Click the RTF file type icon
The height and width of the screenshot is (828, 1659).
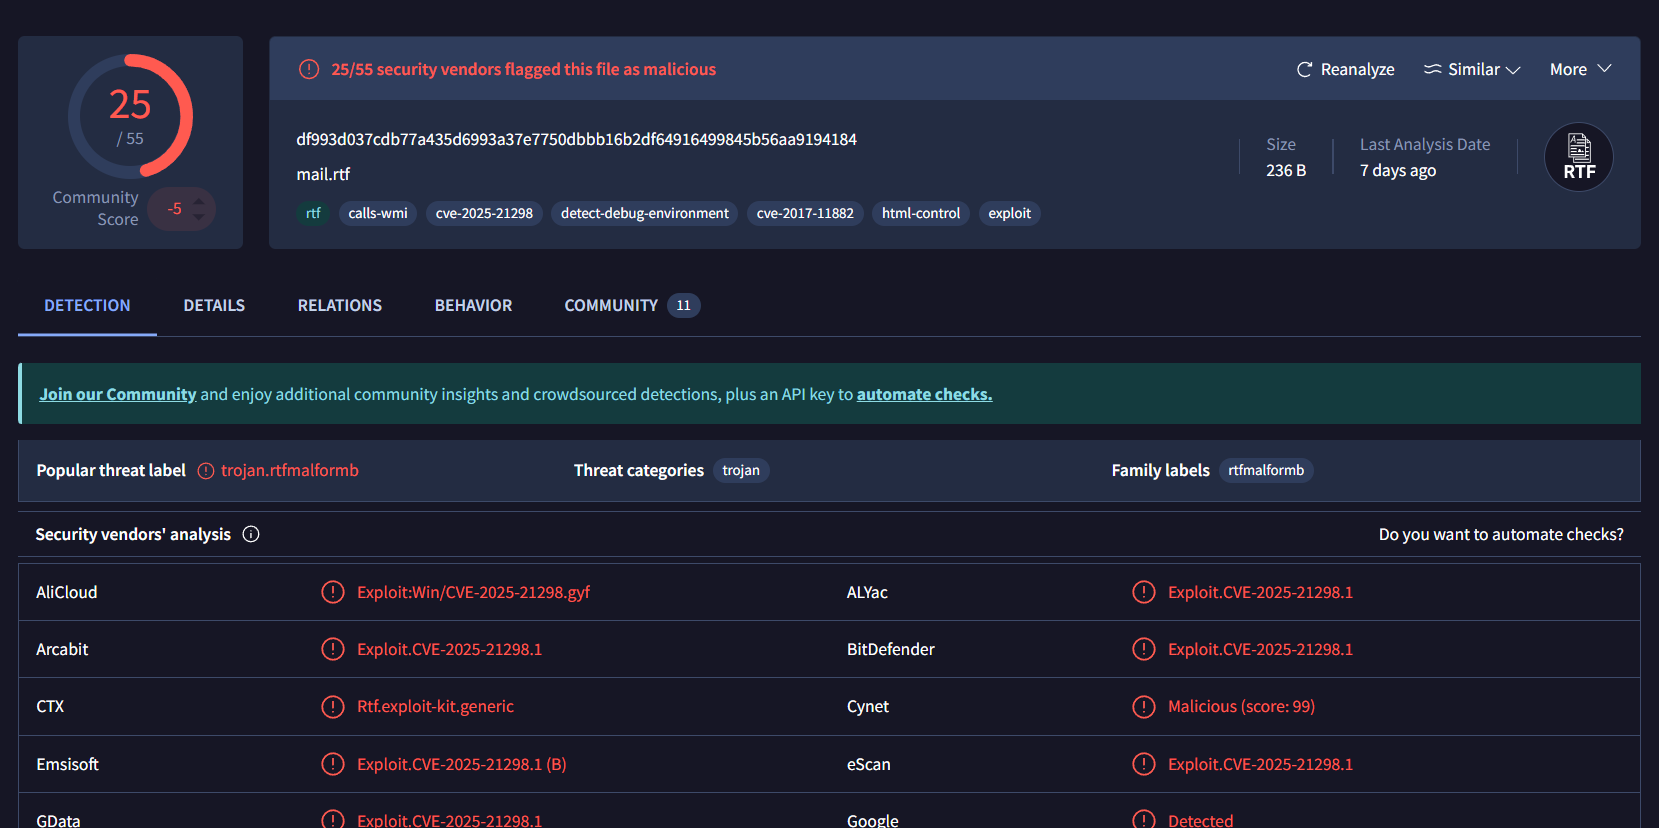[x=1578, y=157]
